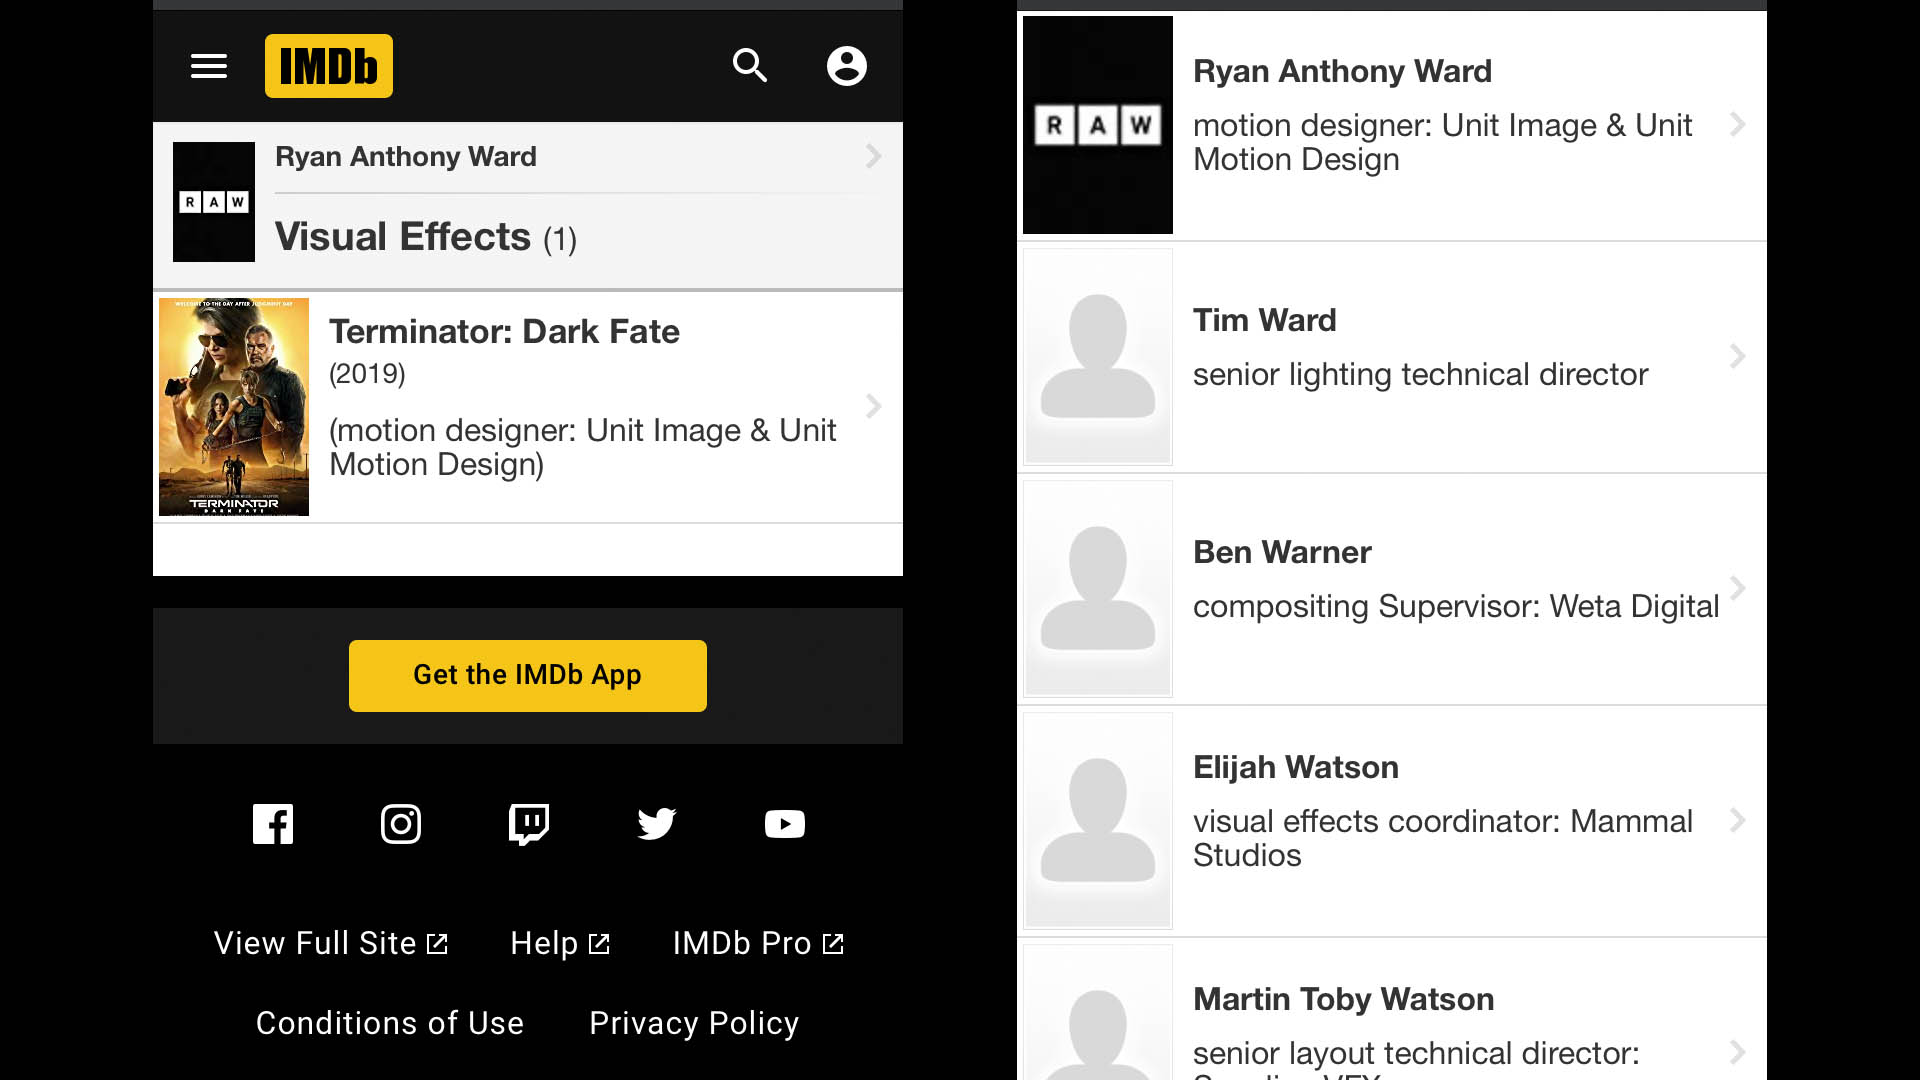
Task: Click Ryan Anthony Ward name in left header
Action: pyautogui.click(x=406, y=157)
